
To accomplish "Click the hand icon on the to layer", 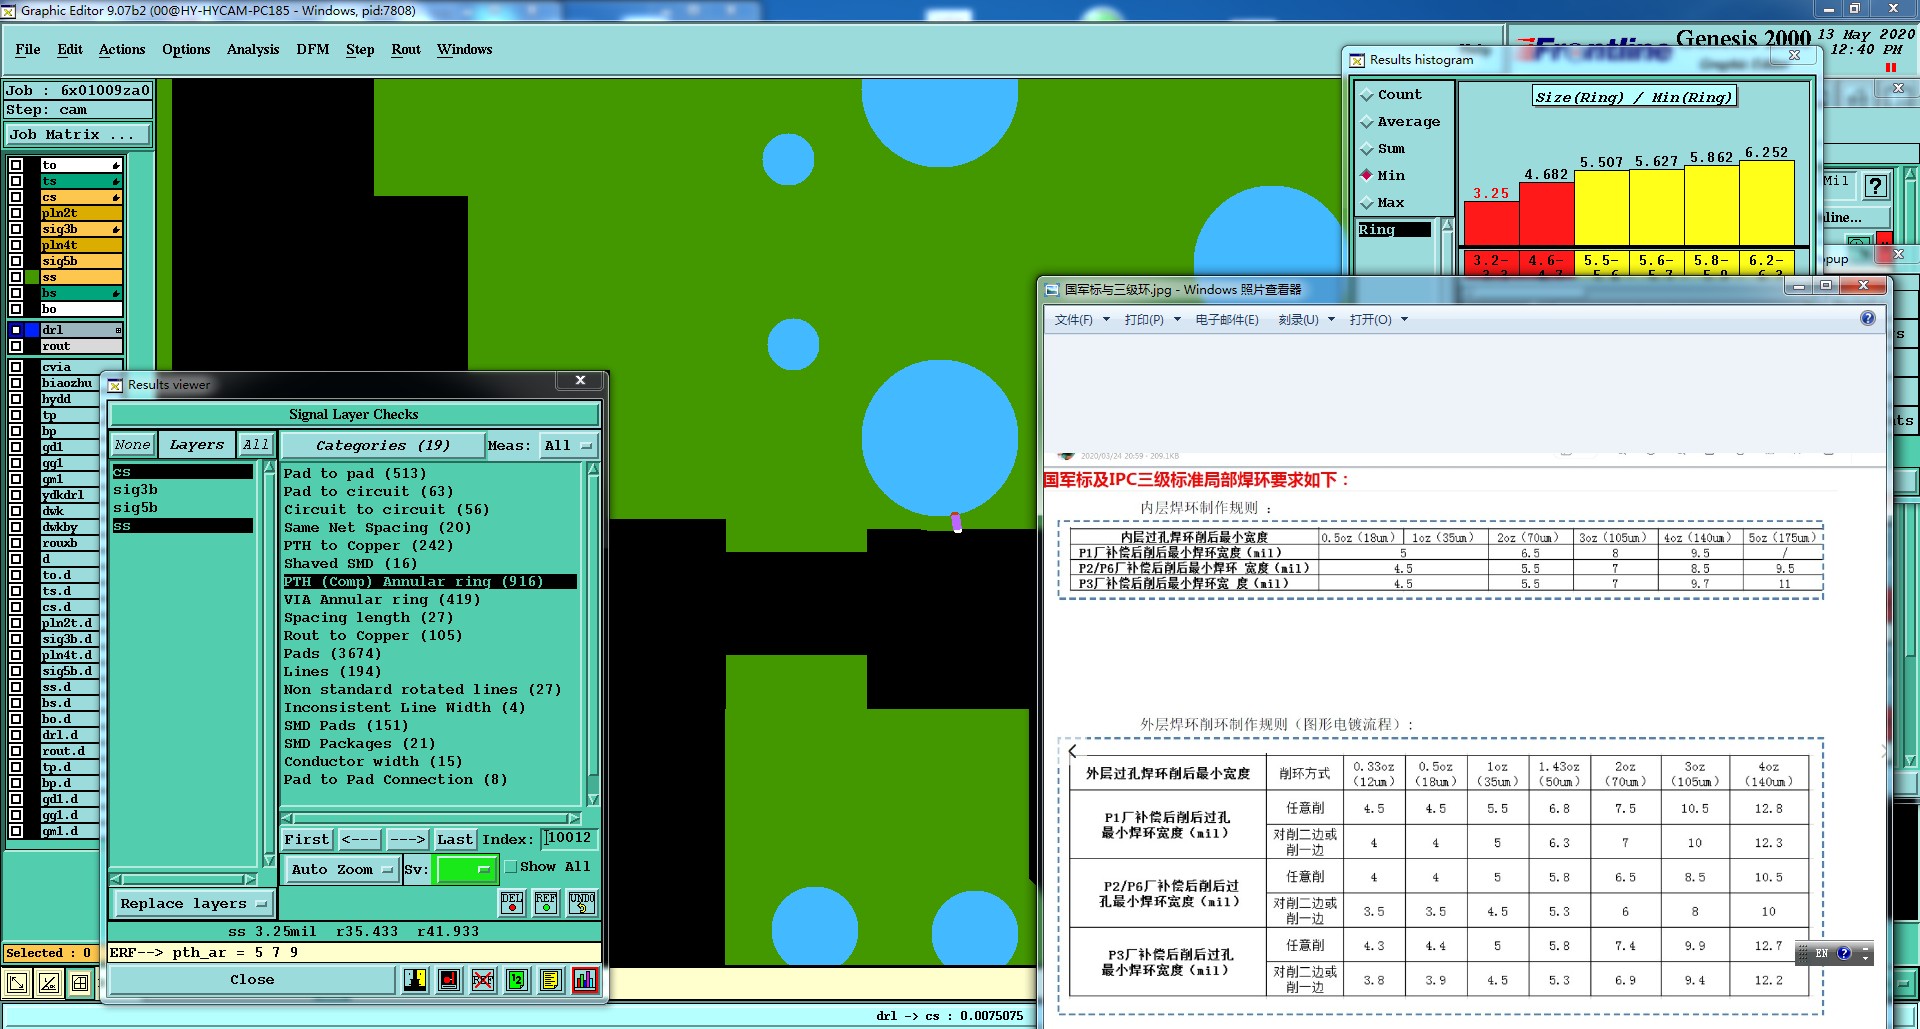I will (116, 165).
